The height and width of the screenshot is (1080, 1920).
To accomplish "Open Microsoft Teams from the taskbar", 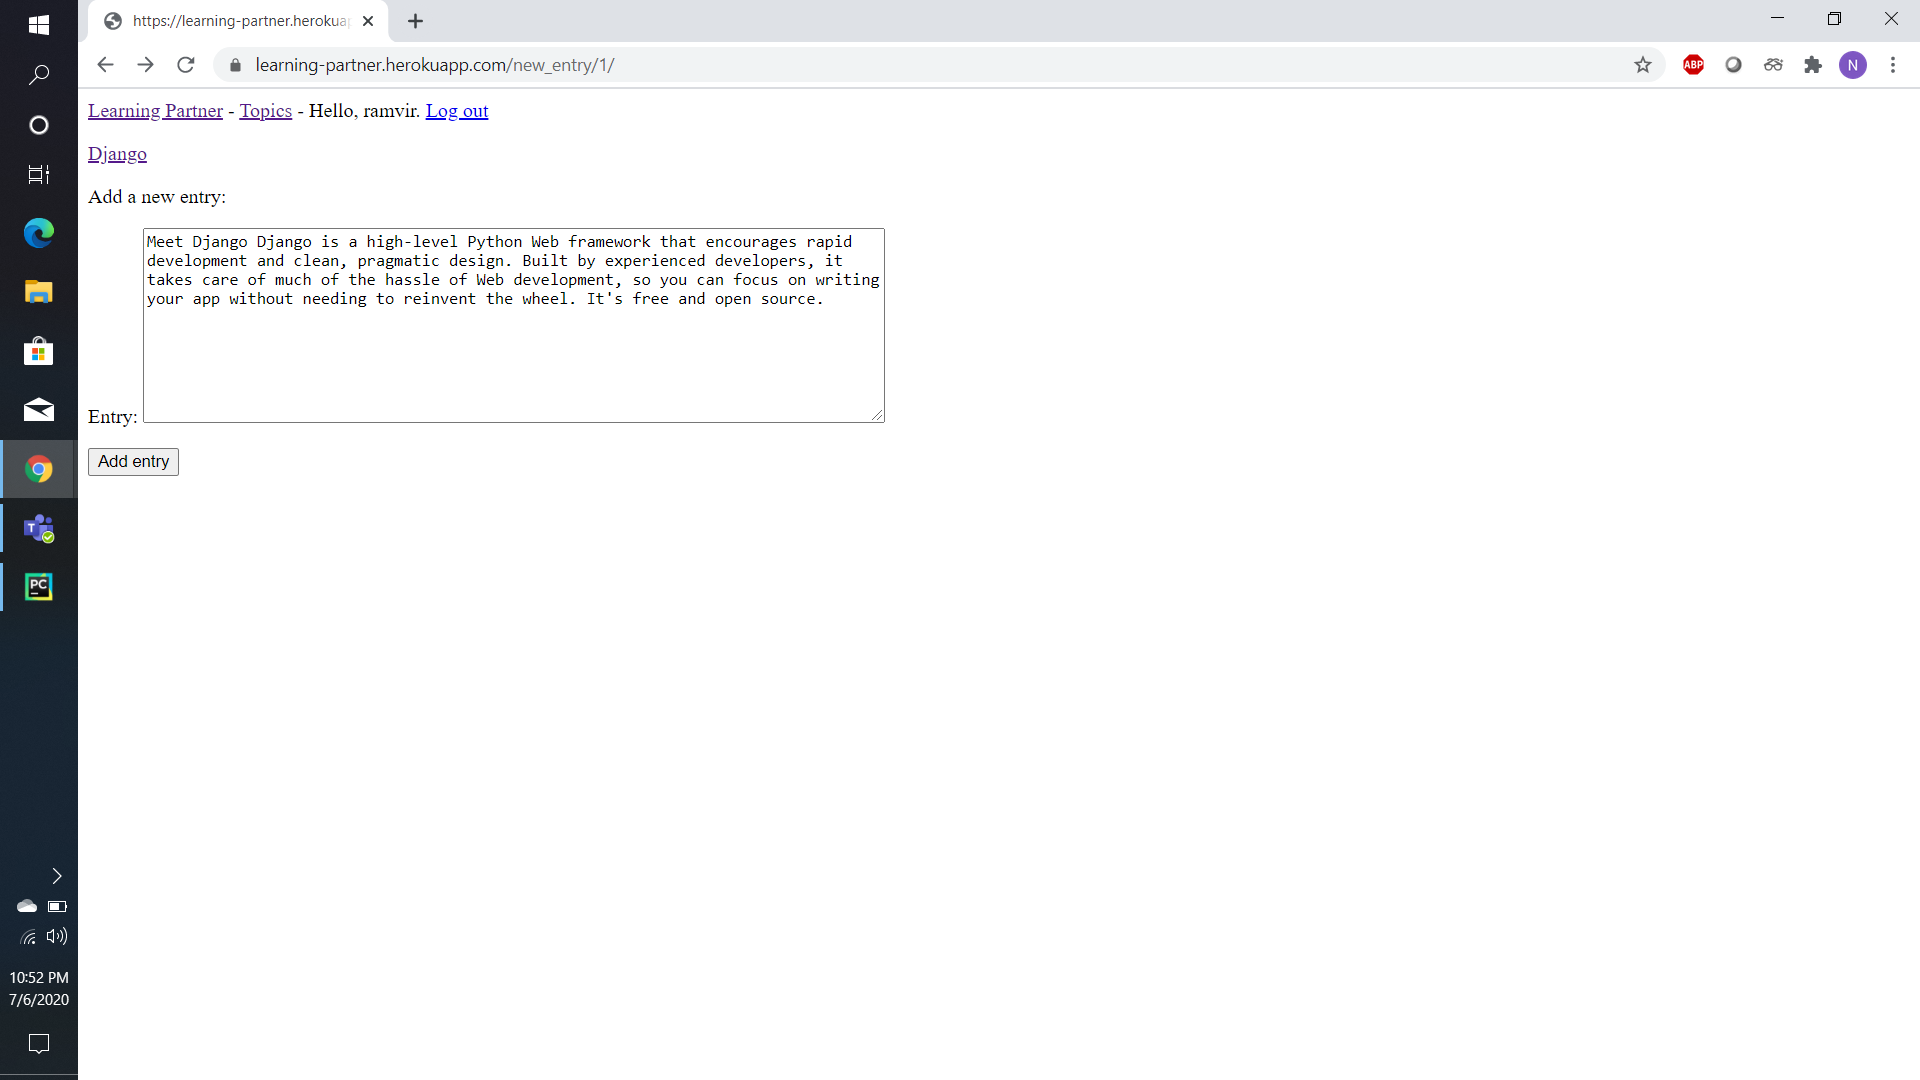I will [x=38, y=528].
